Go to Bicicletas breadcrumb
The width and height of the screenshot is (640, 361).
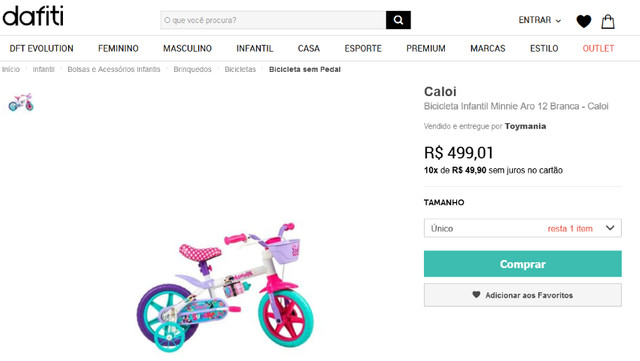(240, 69)
